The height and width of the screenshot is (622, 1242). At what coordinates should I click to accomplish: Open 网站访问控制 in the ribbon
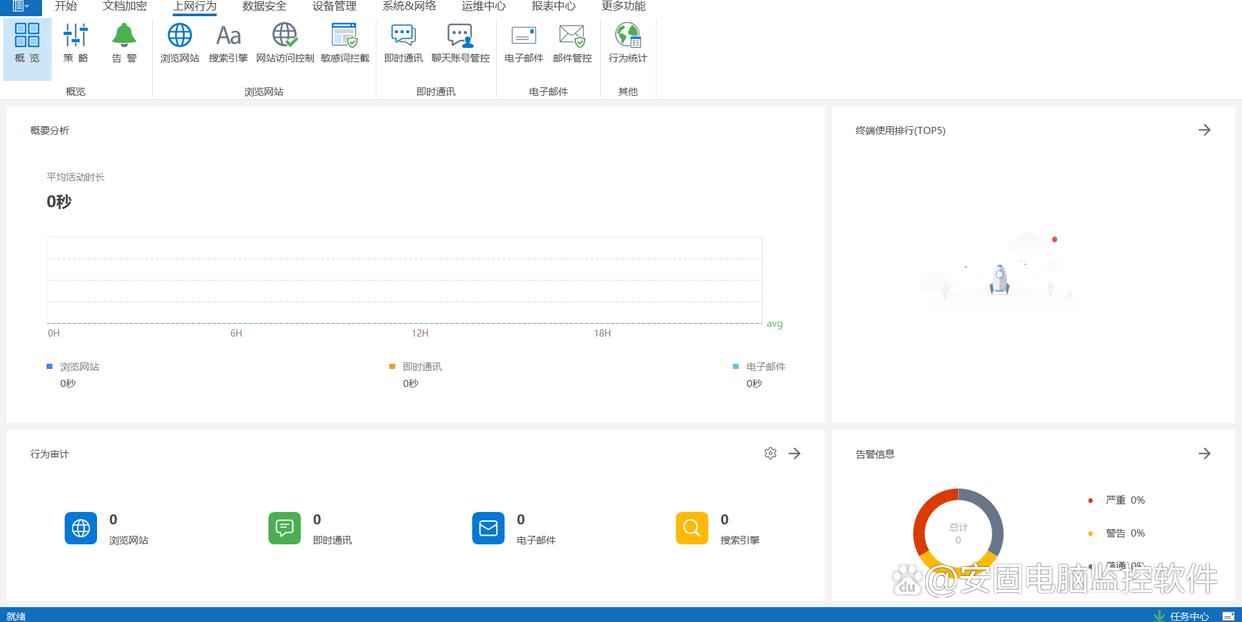[x=285, y=44]
